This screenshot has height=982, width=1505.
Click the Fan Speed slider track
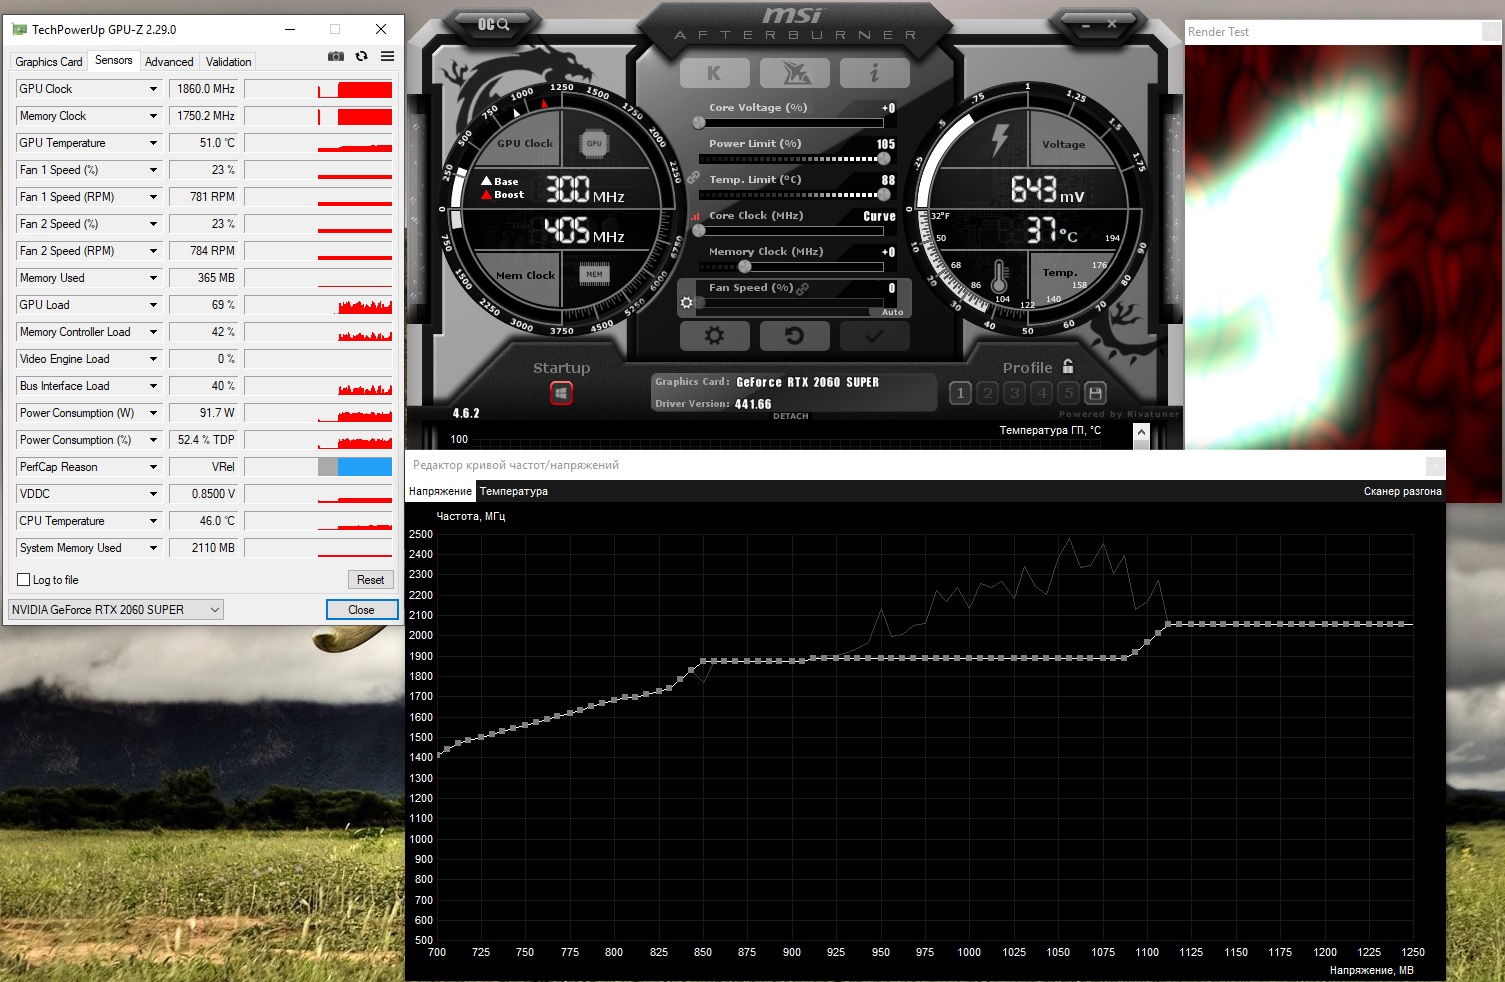point(790,302)
